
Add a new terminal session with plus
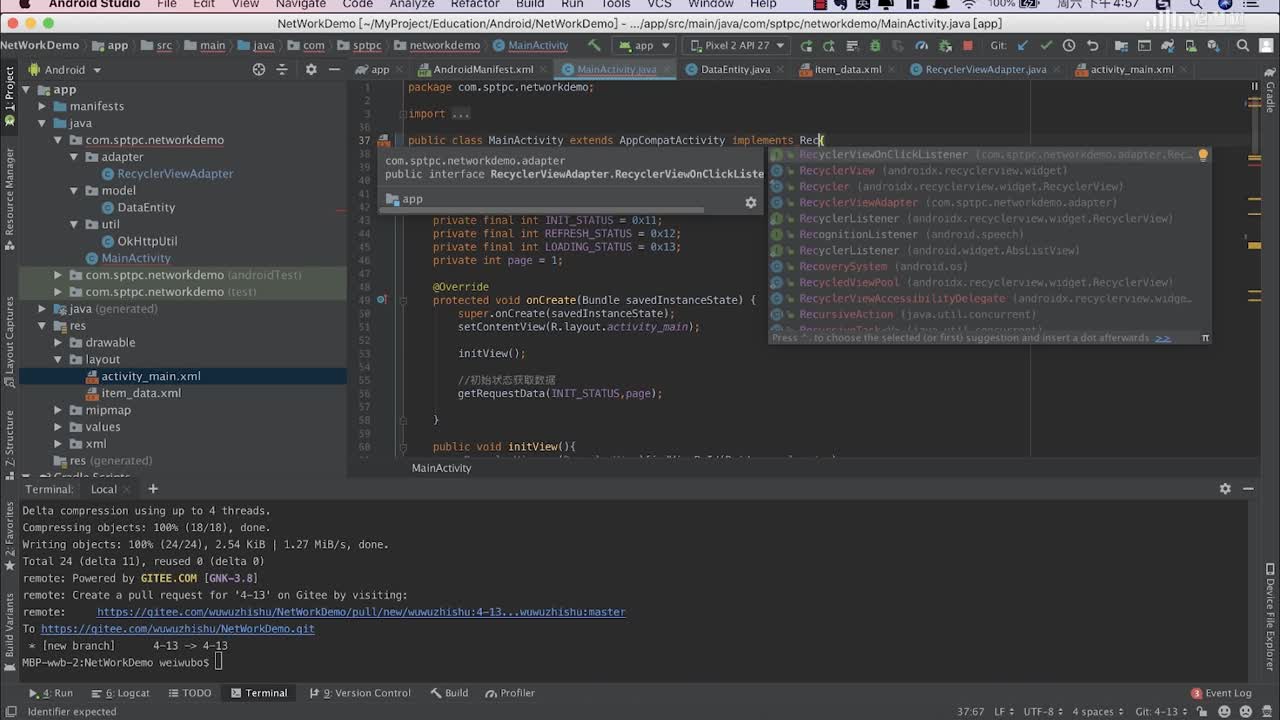coord(153,489)
